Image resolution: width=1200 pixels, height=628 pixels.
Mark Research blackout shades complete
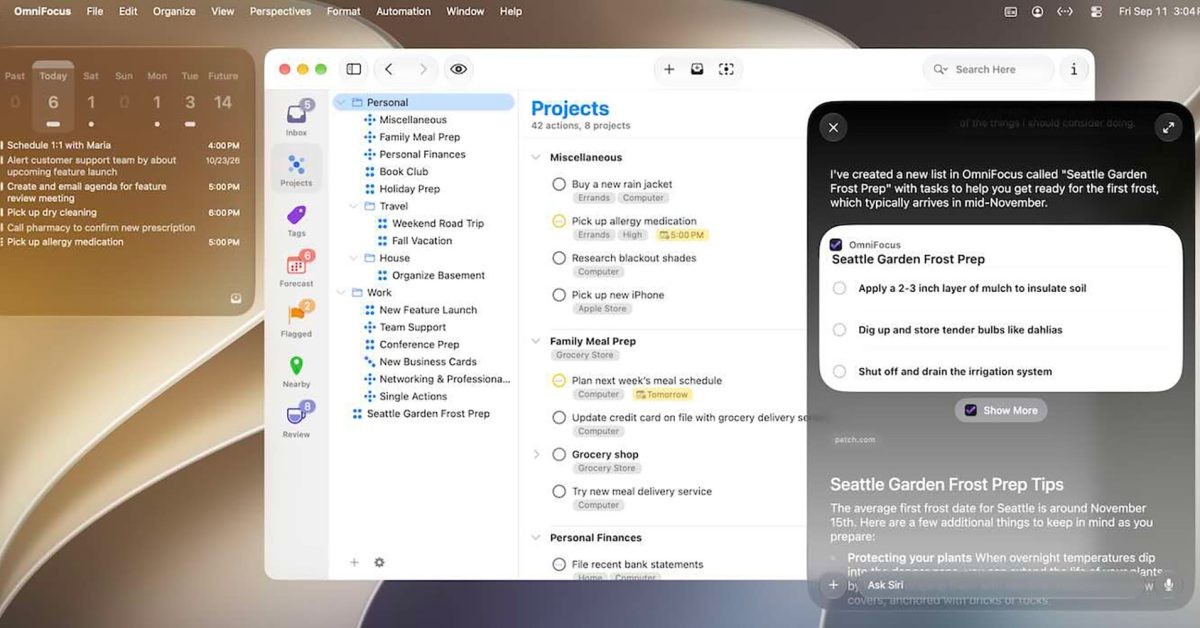(559, 258)
